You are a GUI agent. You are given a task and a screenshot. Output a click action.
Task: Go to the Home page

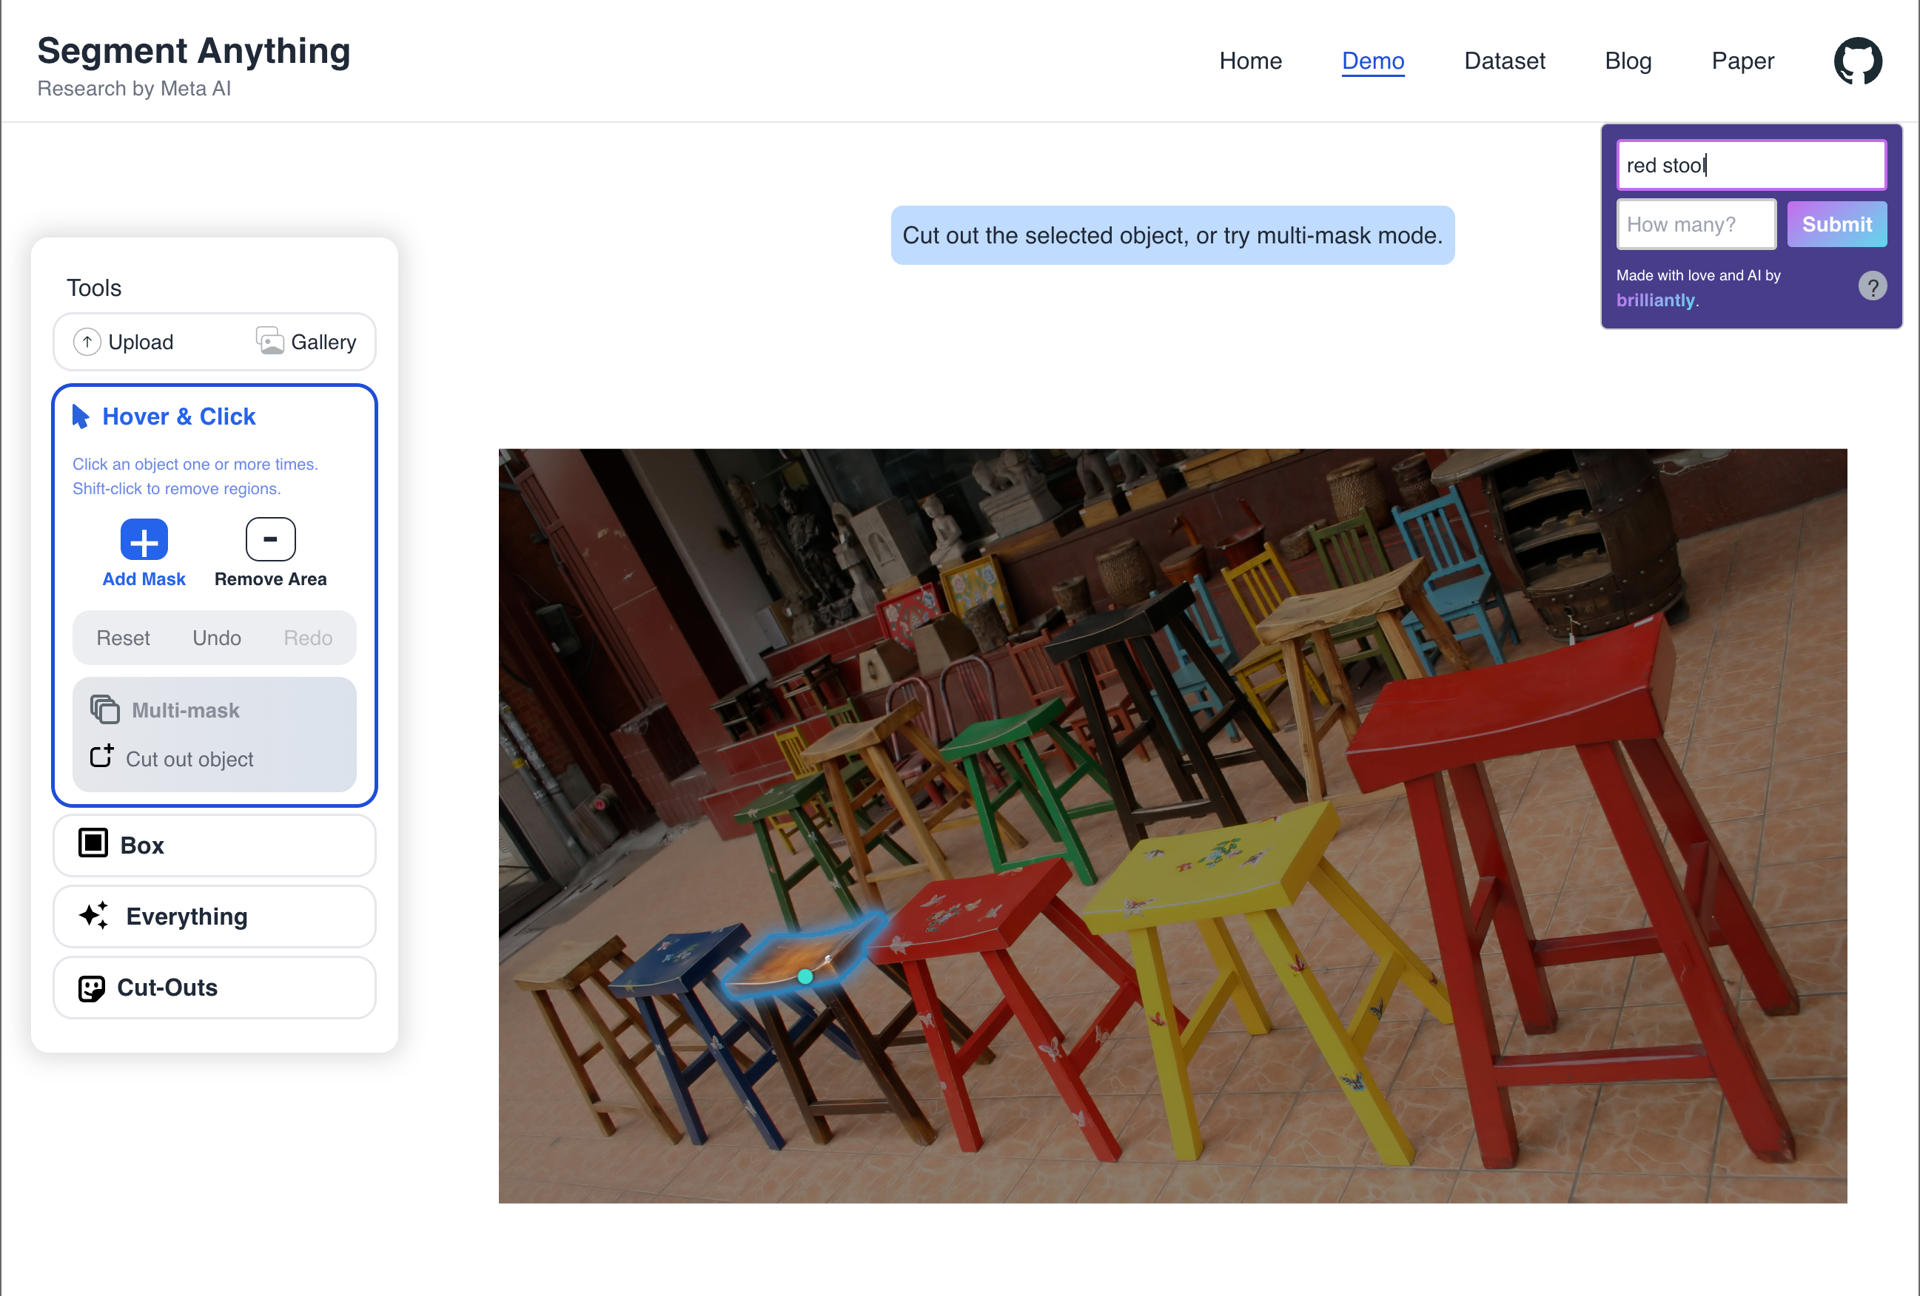click(1250, 61)
